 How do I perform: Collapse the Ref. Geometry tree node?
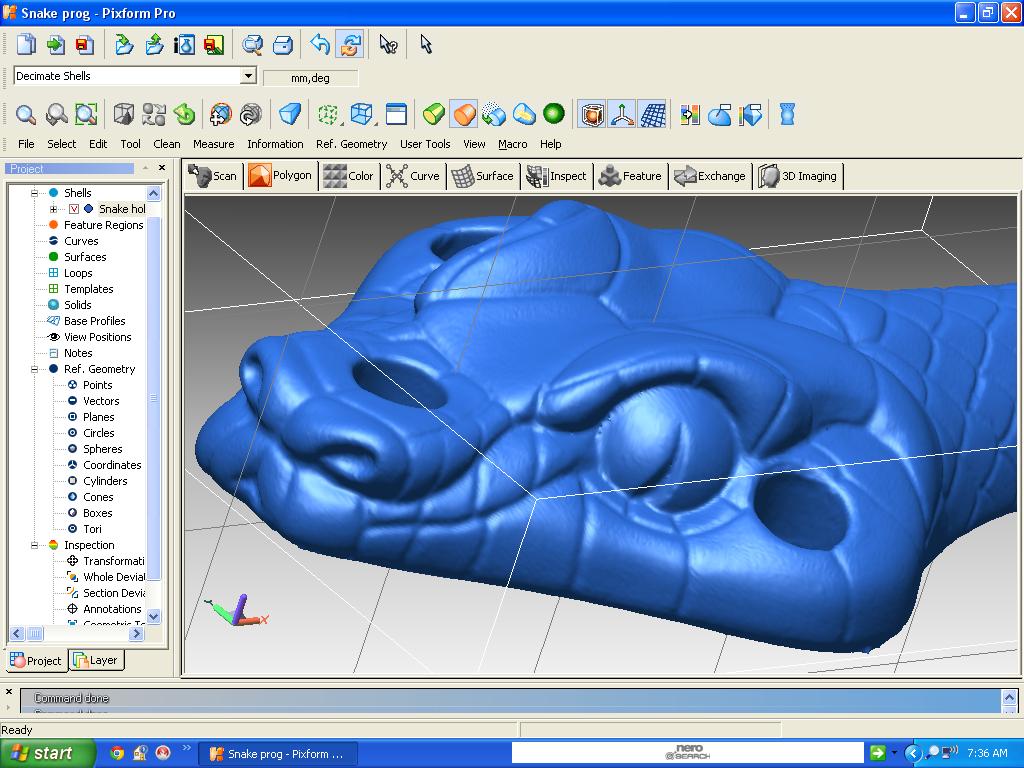tap(35, 369)
